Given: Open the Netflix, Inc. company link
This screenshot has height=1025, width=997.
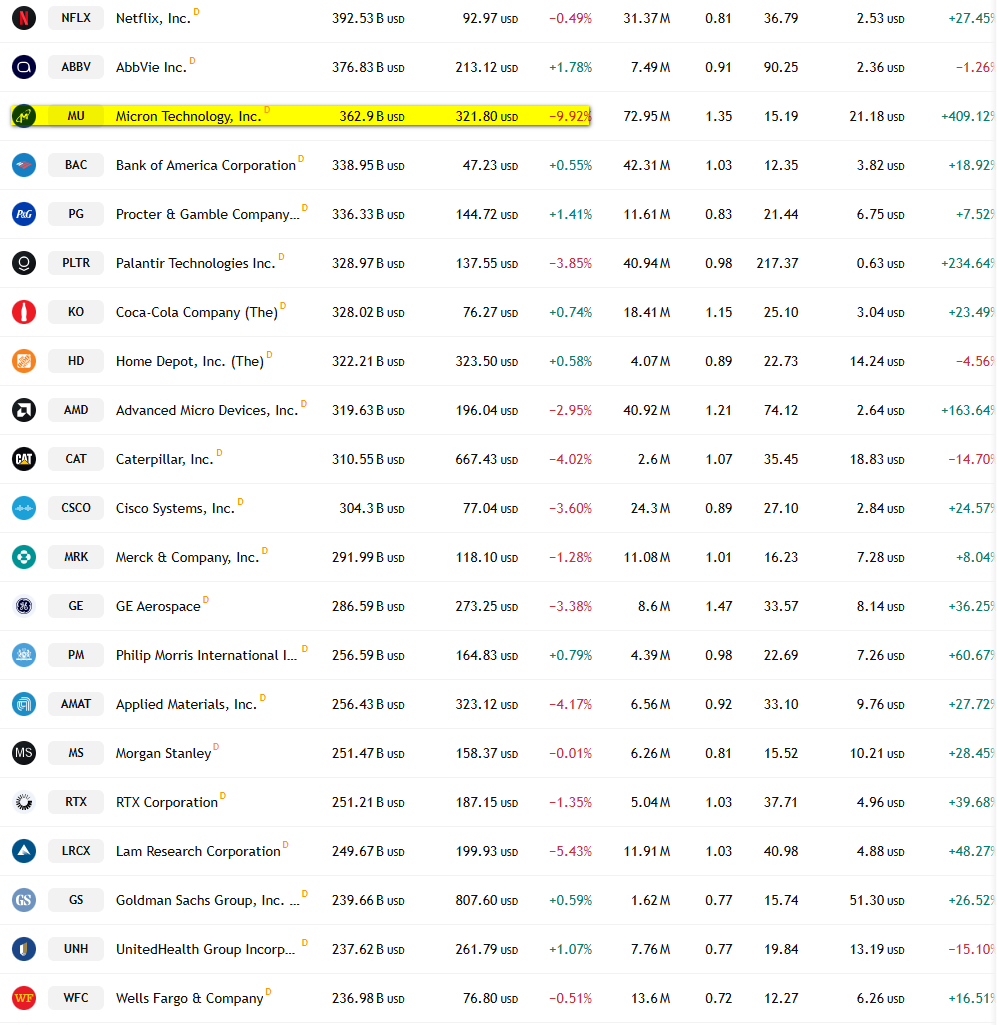Looking at the screenshot, I should point(154,18).
